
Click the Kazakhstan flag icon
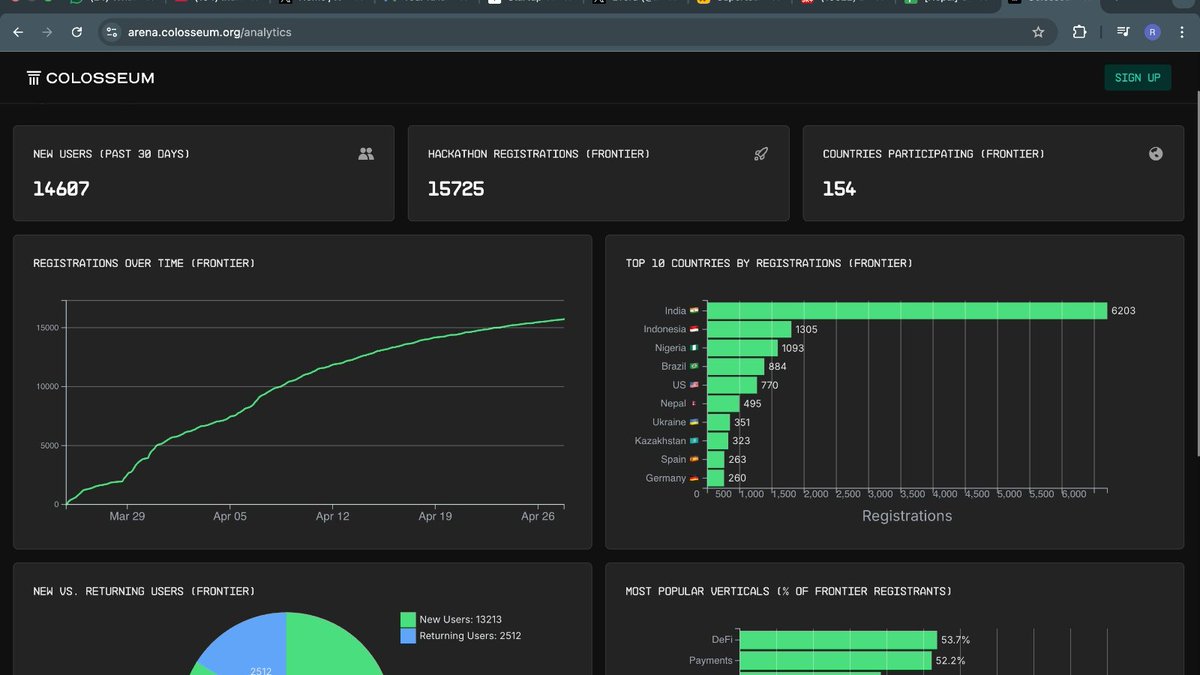(694, 440)
